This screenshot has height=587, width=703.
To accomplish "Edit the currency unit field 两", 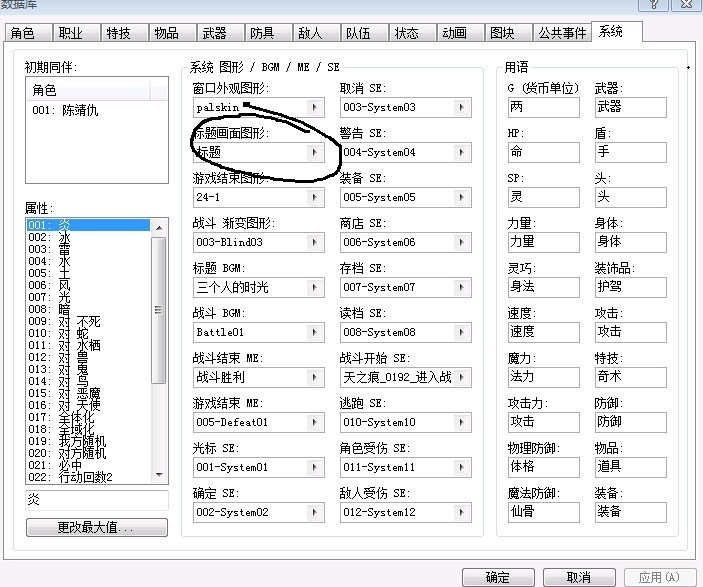I will point(543,108).
